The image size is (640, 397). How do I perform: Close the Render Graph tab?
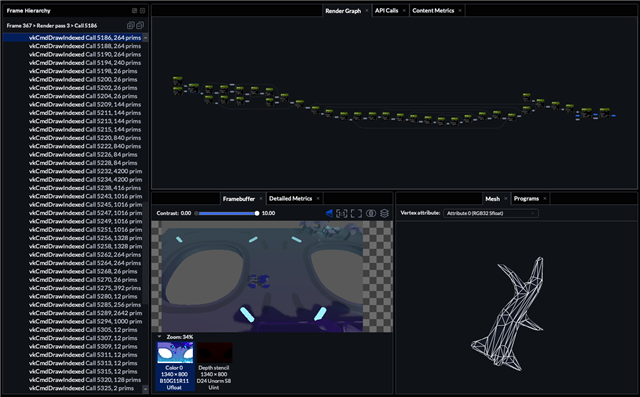tap(367, 11)
